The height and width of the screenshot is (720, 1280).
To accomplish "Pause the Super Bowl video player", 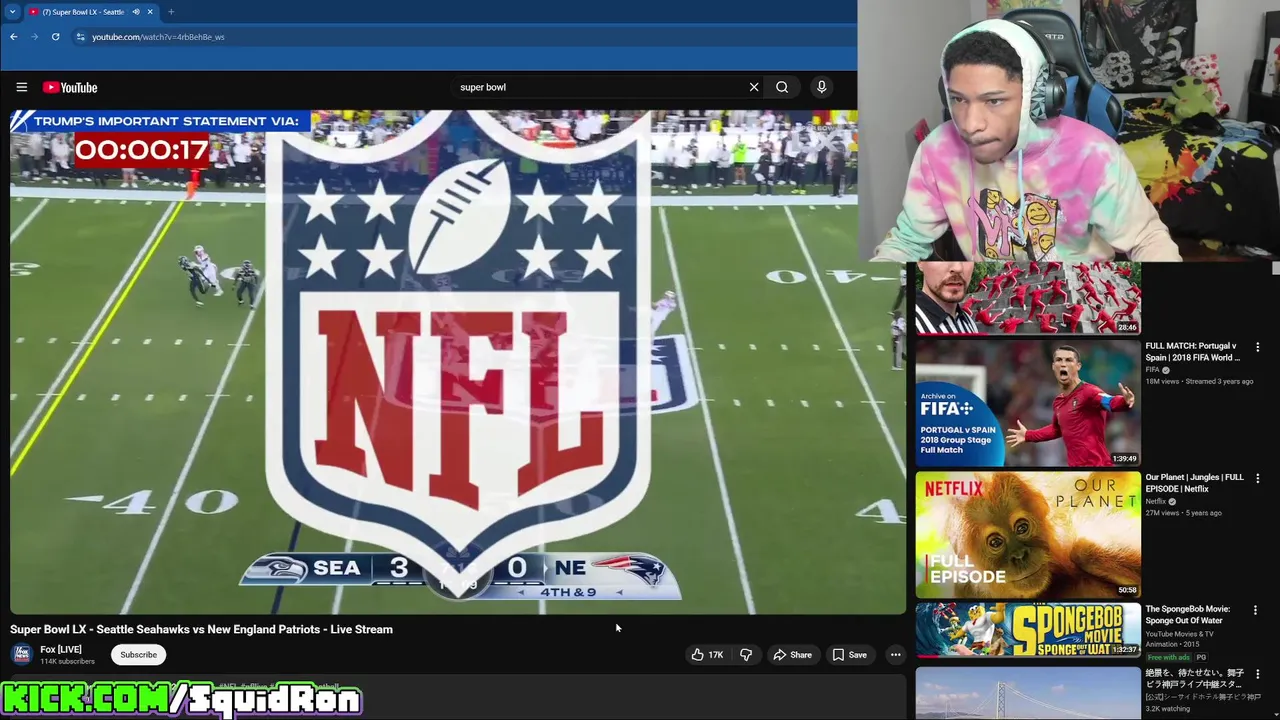I will (x=458, y=362).
